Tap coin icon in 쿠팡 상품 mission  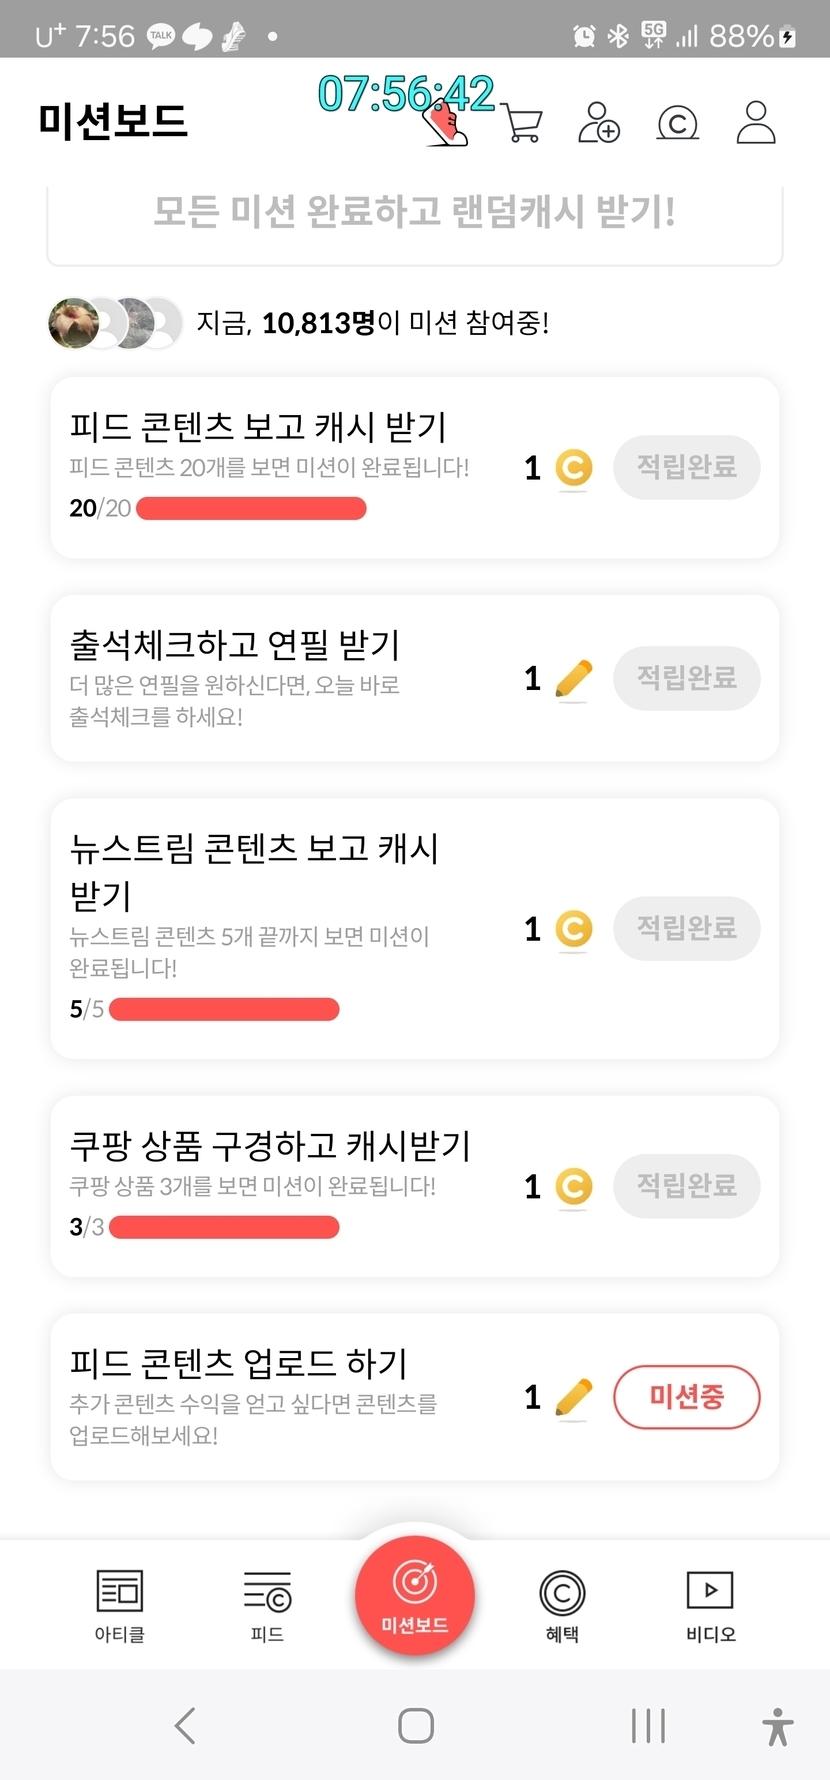573,1187
